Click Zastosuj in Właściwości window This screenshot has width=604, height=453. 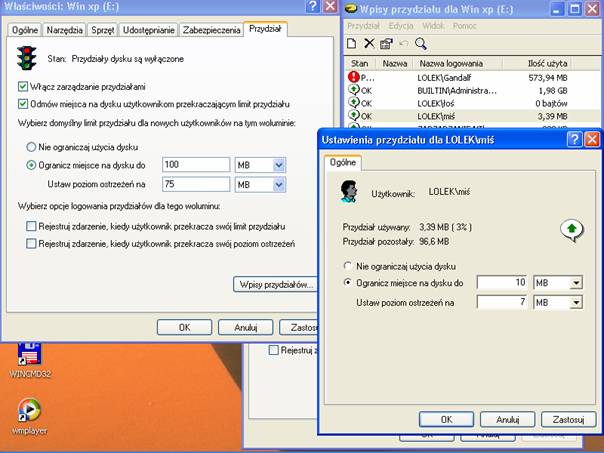[299, 327]
